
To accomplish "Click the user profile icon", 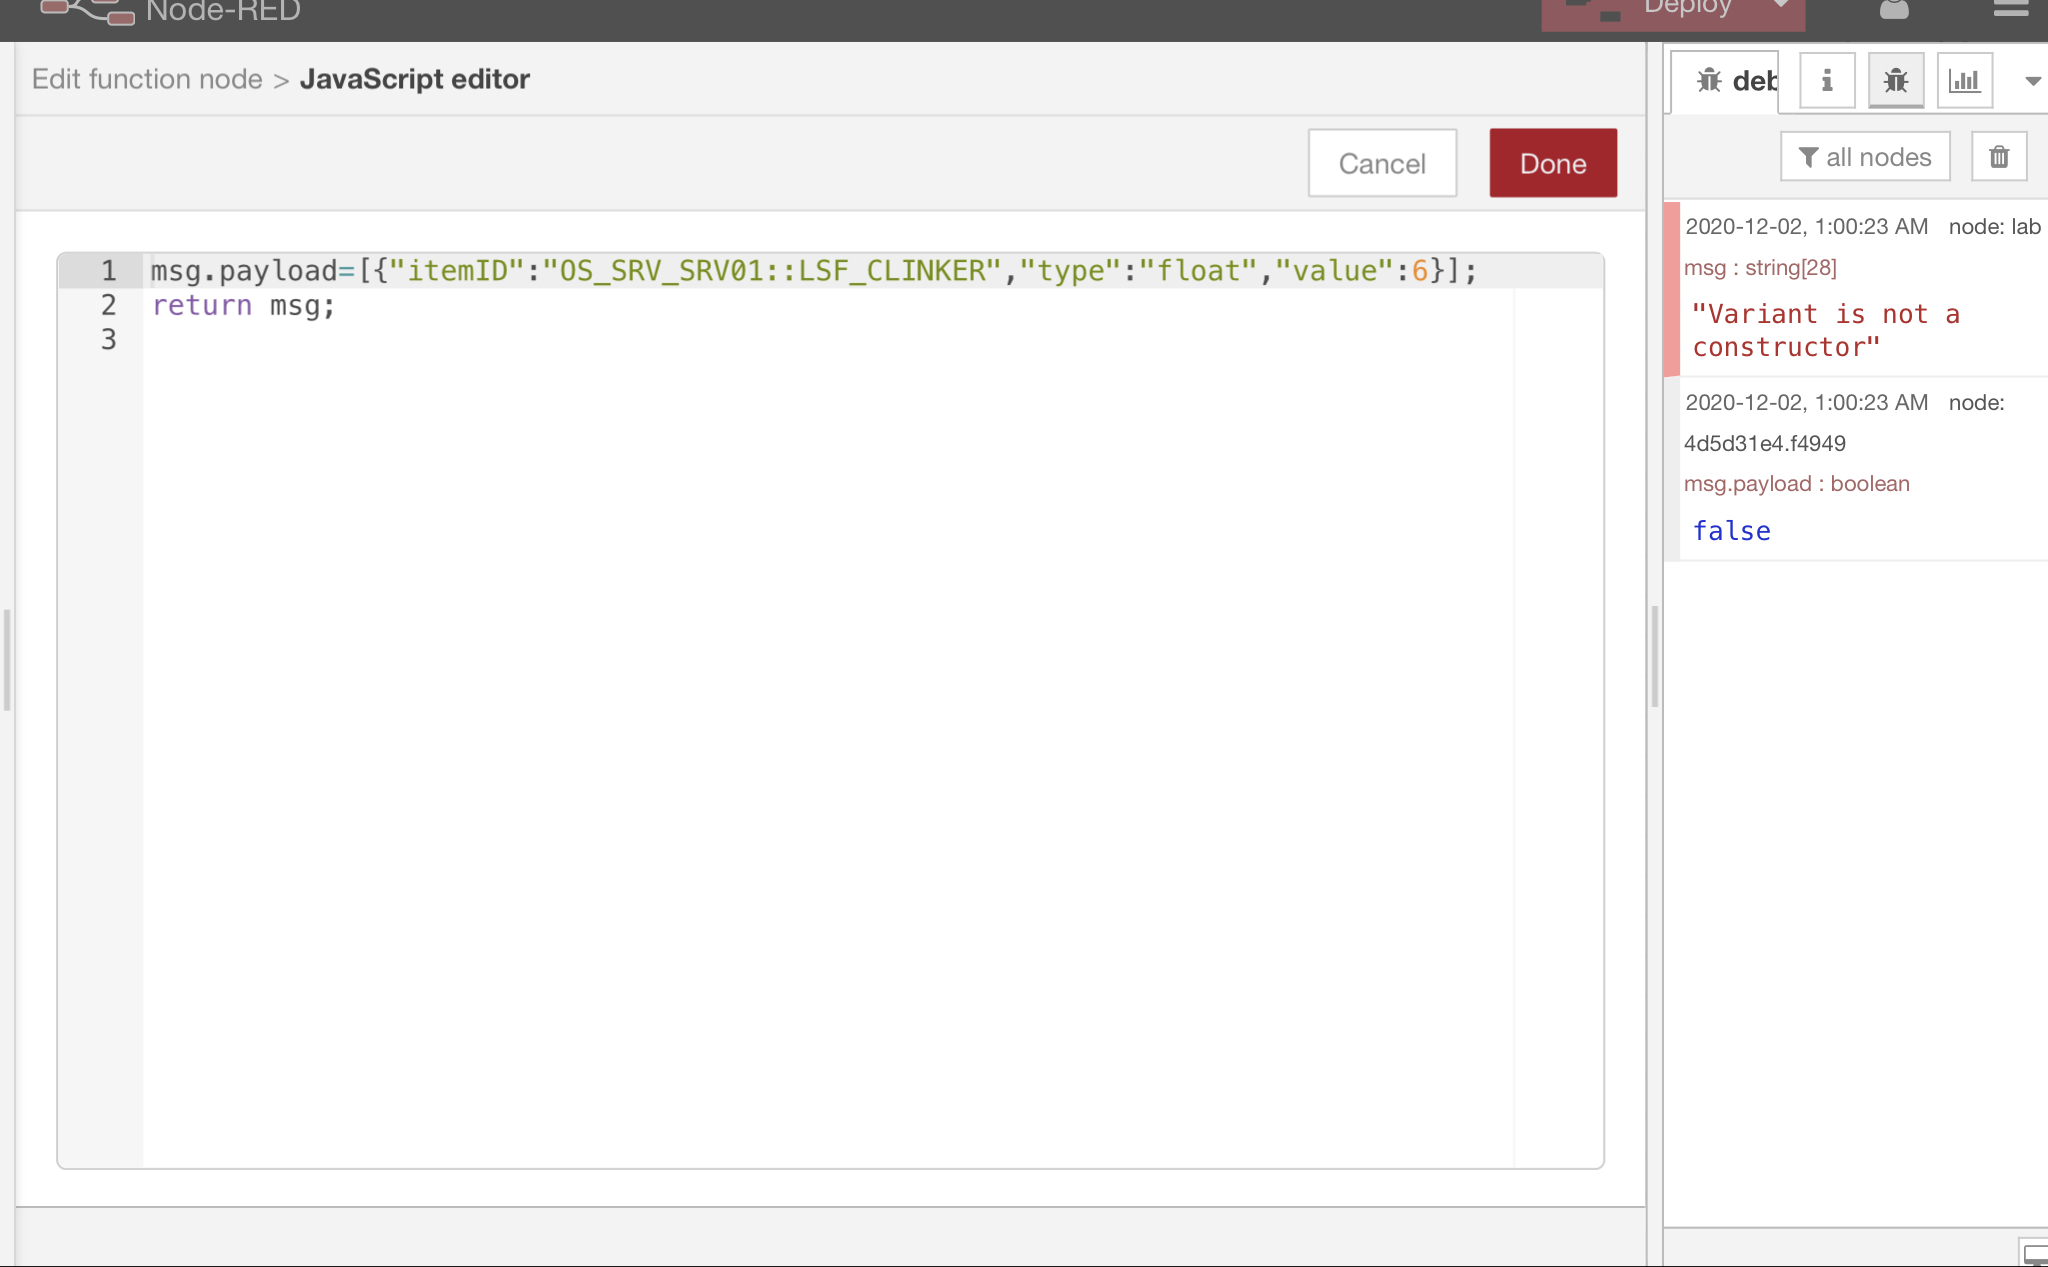I will (1896, 10).
